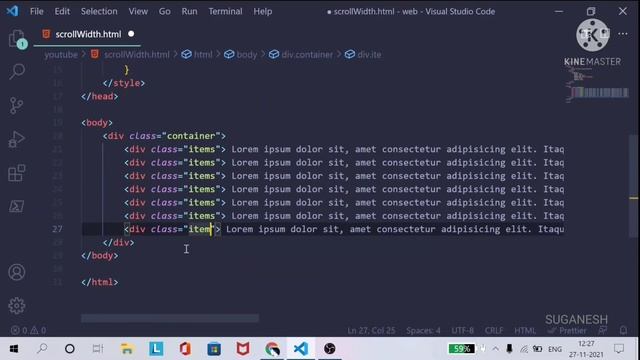Screen dimensions: 640x360
Task: Click the horizontal editor scrollbar
Action: click(170, 318)
